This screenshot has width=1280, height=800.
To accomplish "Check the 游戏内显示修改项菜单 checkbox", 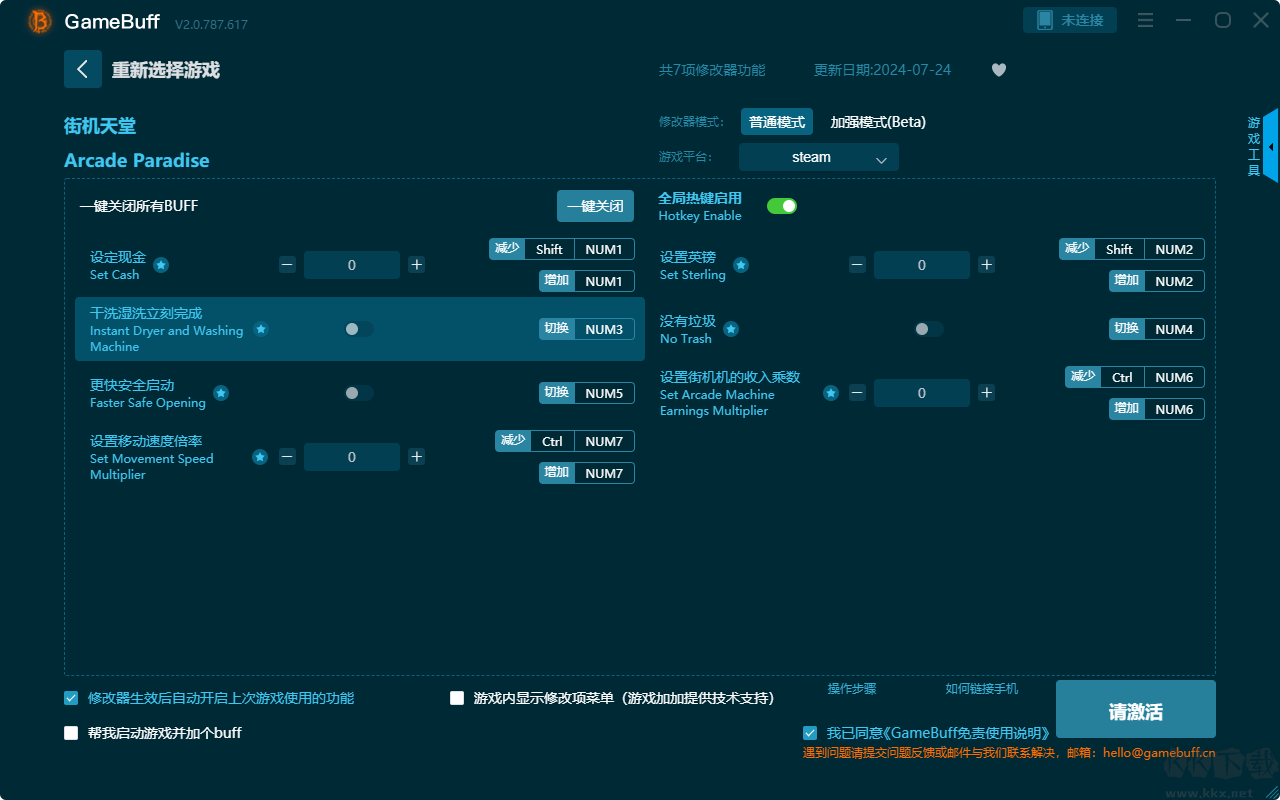I will (457, 698).
